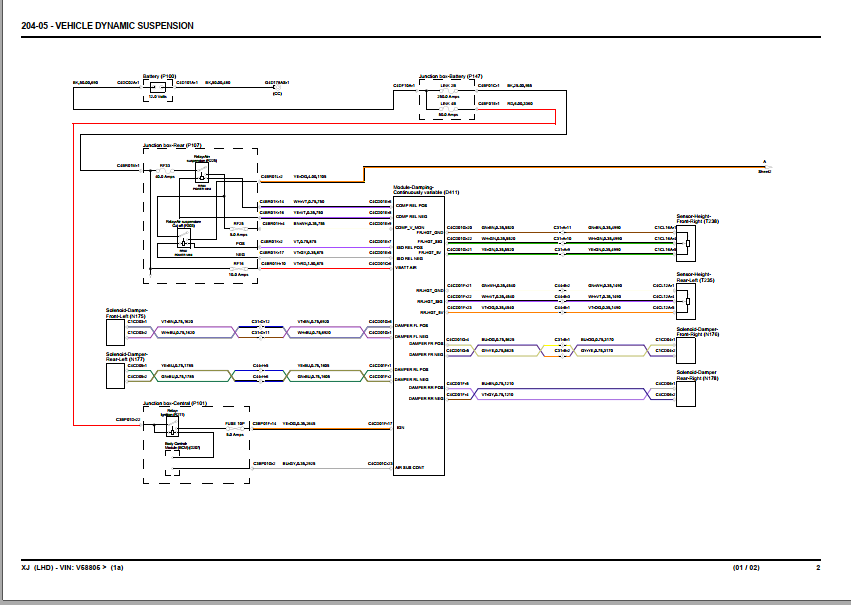
Task: Click the Junction box-Battery (P147) label
Action: (450, 76)
